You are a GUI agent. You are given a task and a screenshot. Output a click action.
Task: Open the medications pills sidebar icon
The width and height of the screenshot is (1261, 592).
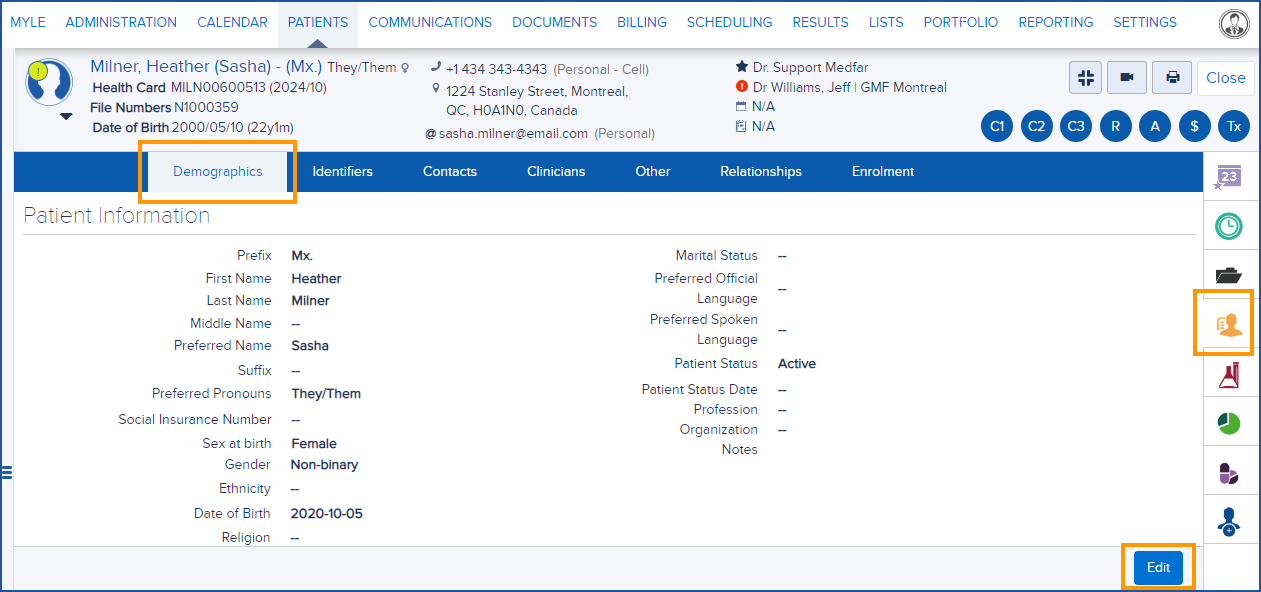1230,470
